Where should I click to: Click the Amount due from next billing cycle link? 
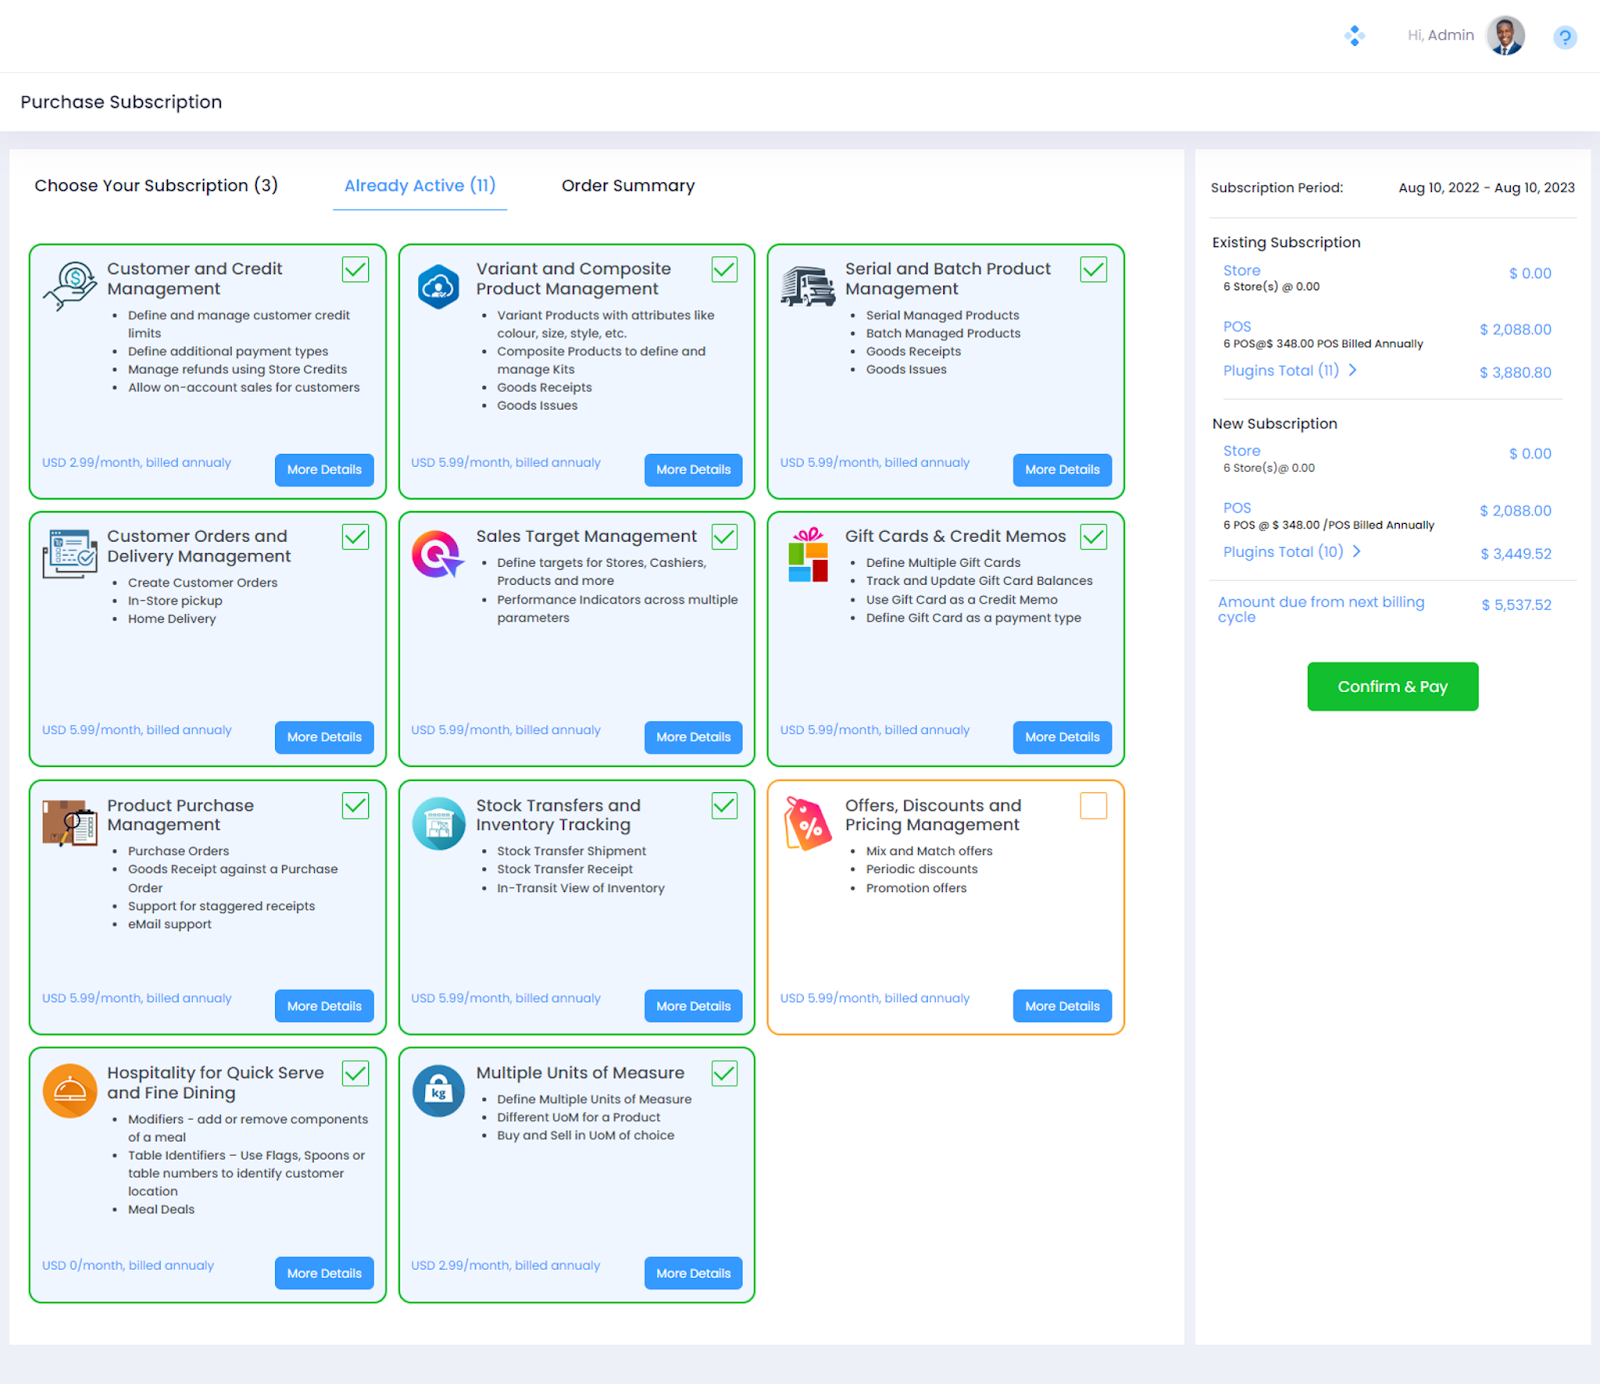coord(1320,609)
